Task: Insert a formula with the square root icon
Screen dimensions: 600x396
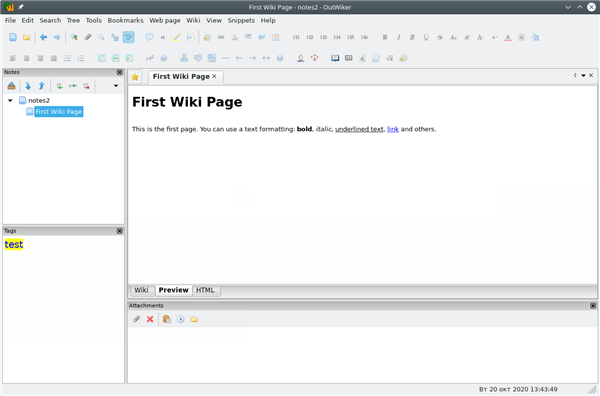Action: pyautogui.click(x=390, y=58)
